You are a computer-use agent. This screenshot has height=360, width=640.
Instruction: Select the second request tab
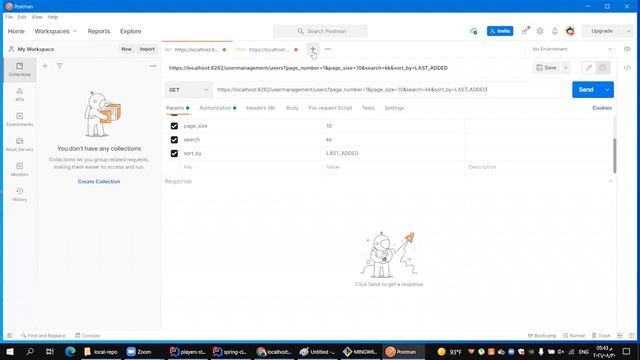267,49
